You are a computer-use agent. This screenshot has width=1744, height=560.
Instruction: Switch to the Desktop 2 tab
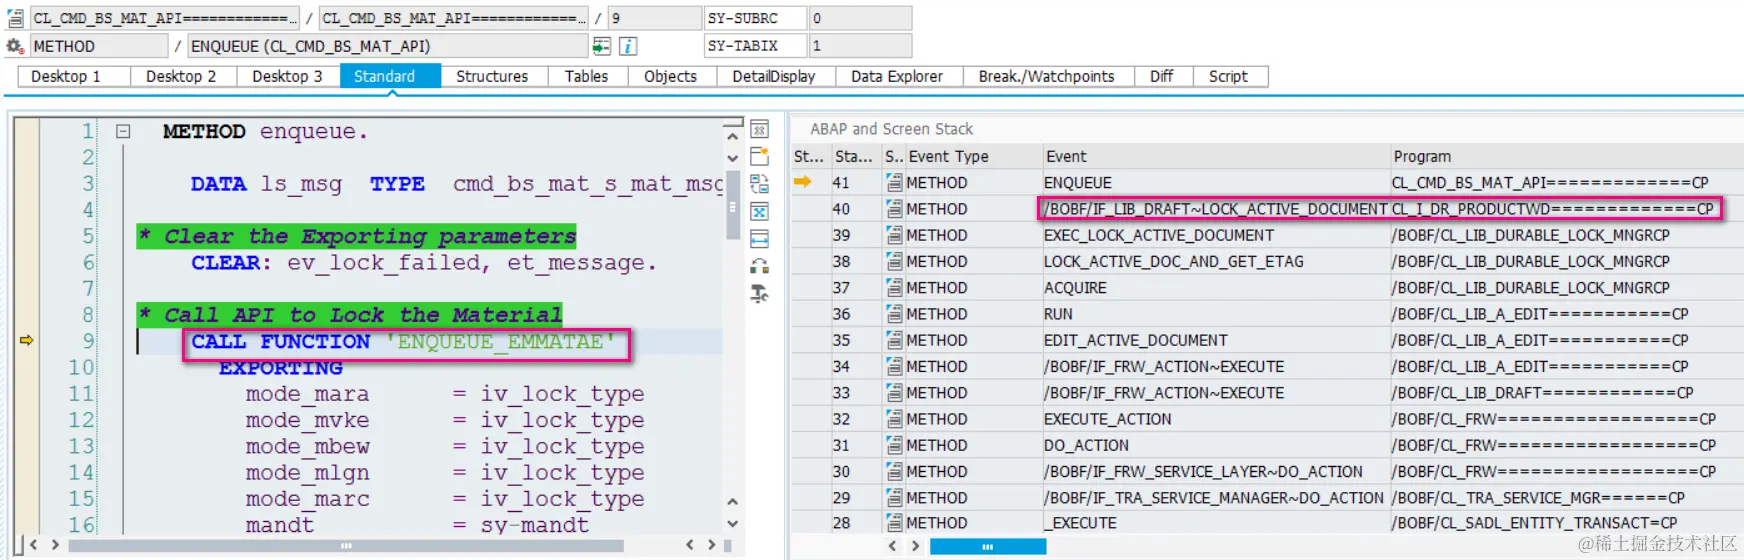click(x=181, y=76)
